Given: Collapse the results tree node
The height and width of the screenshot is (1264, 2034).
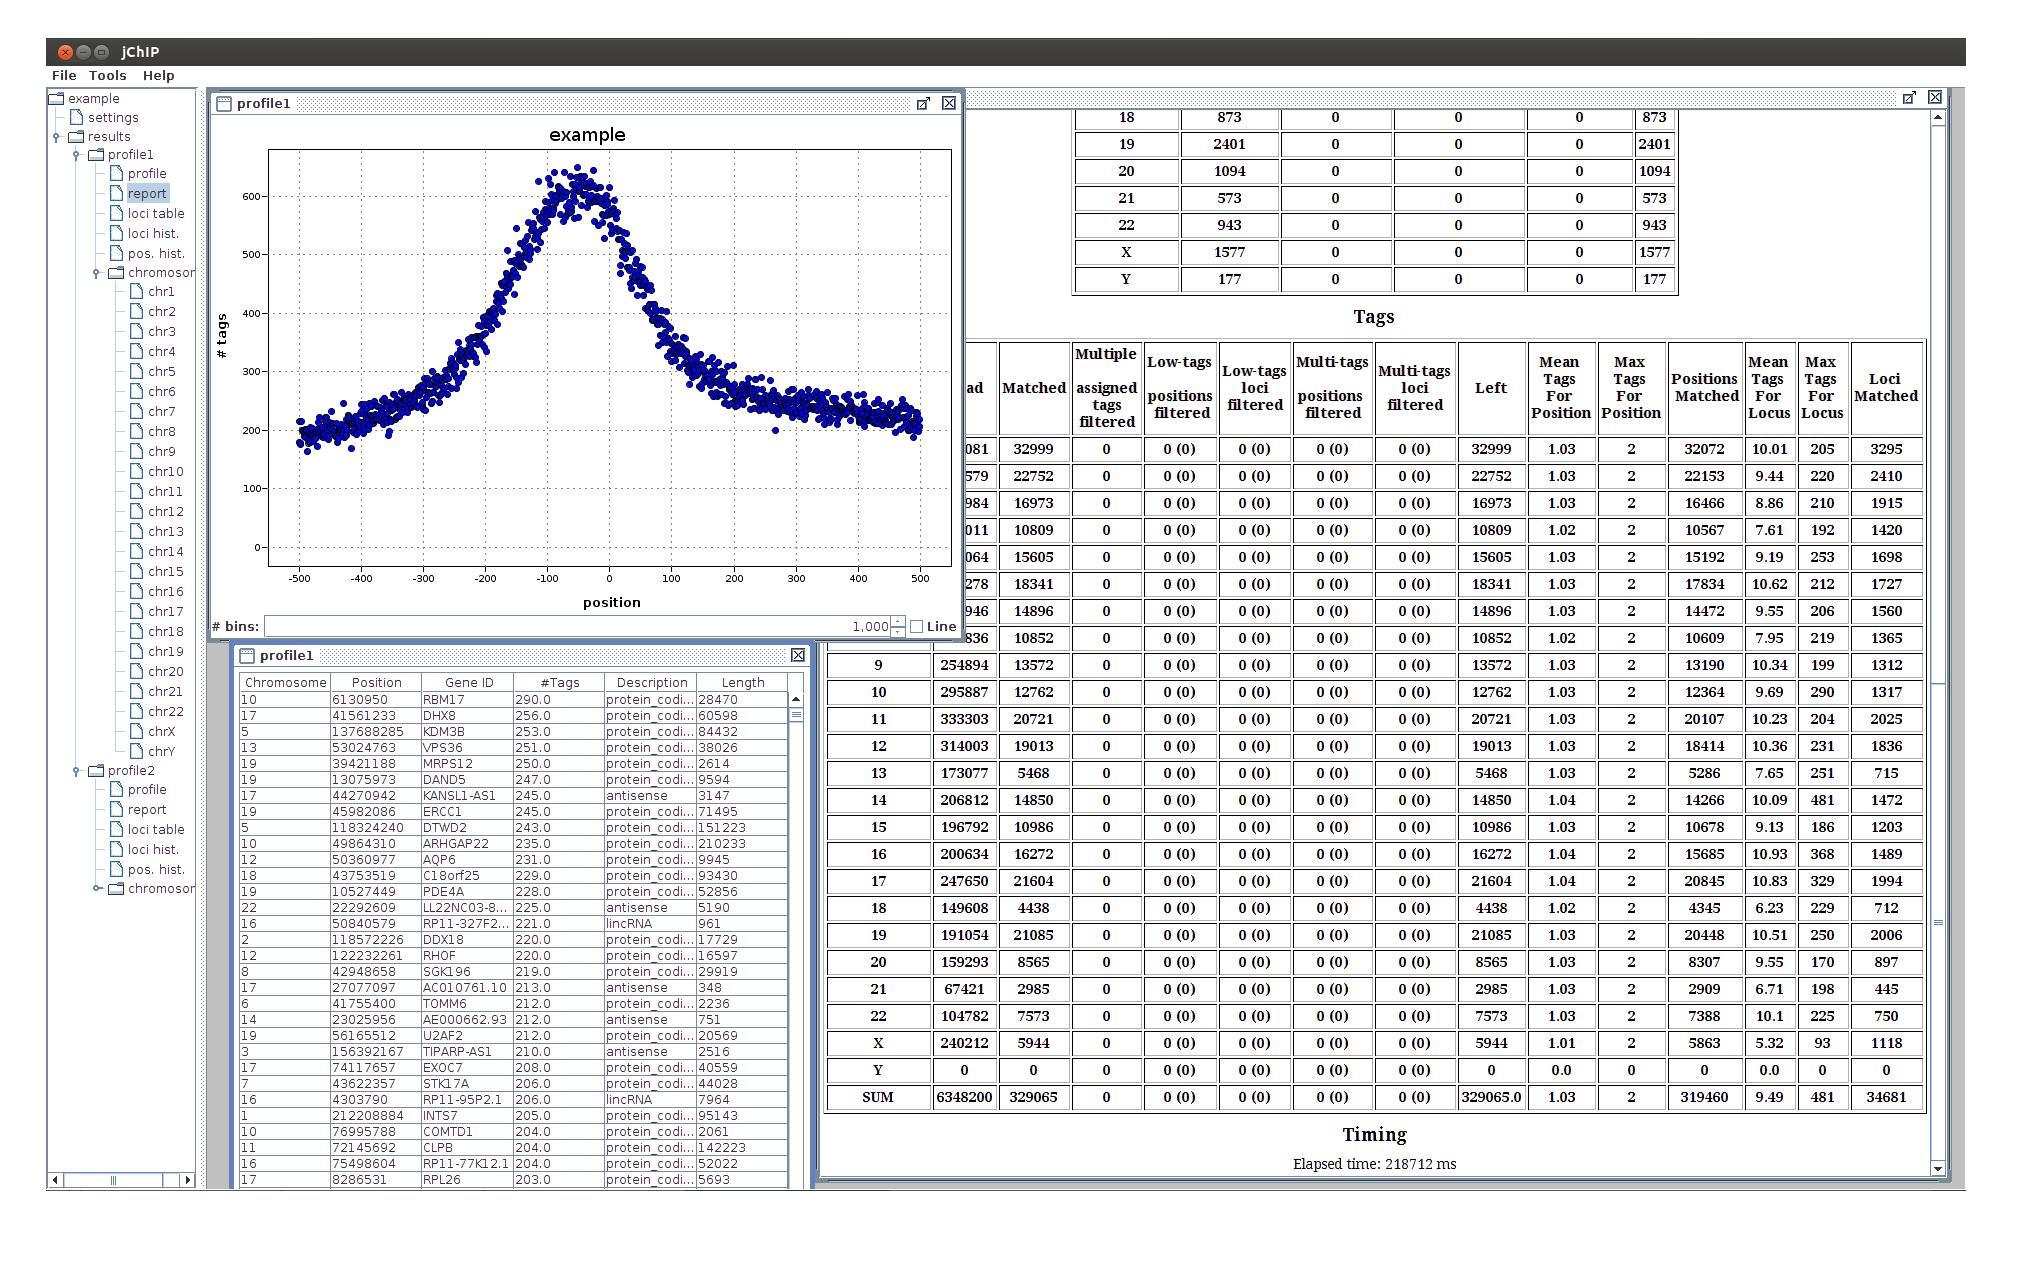Looking at the screenshot, I should 57,137.
